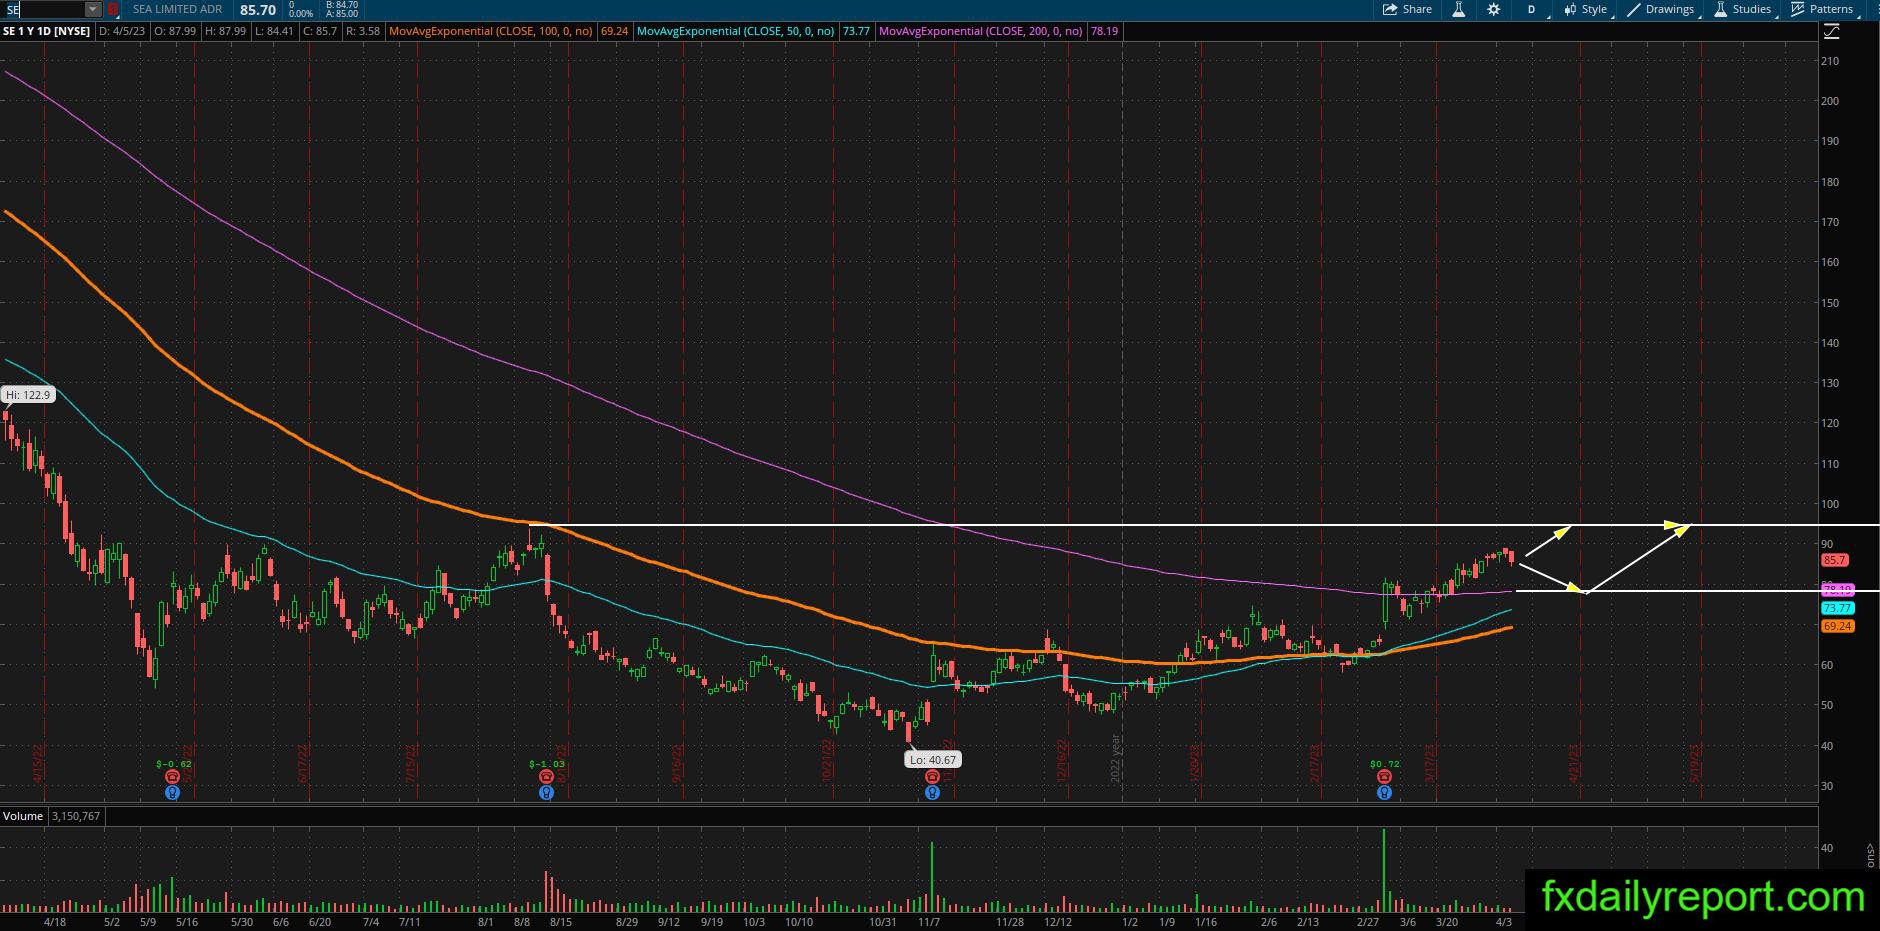Click the "SE 1 Y 1D [NYSE]" chart label
1880x931 pixels.
(x=46, y=31)
